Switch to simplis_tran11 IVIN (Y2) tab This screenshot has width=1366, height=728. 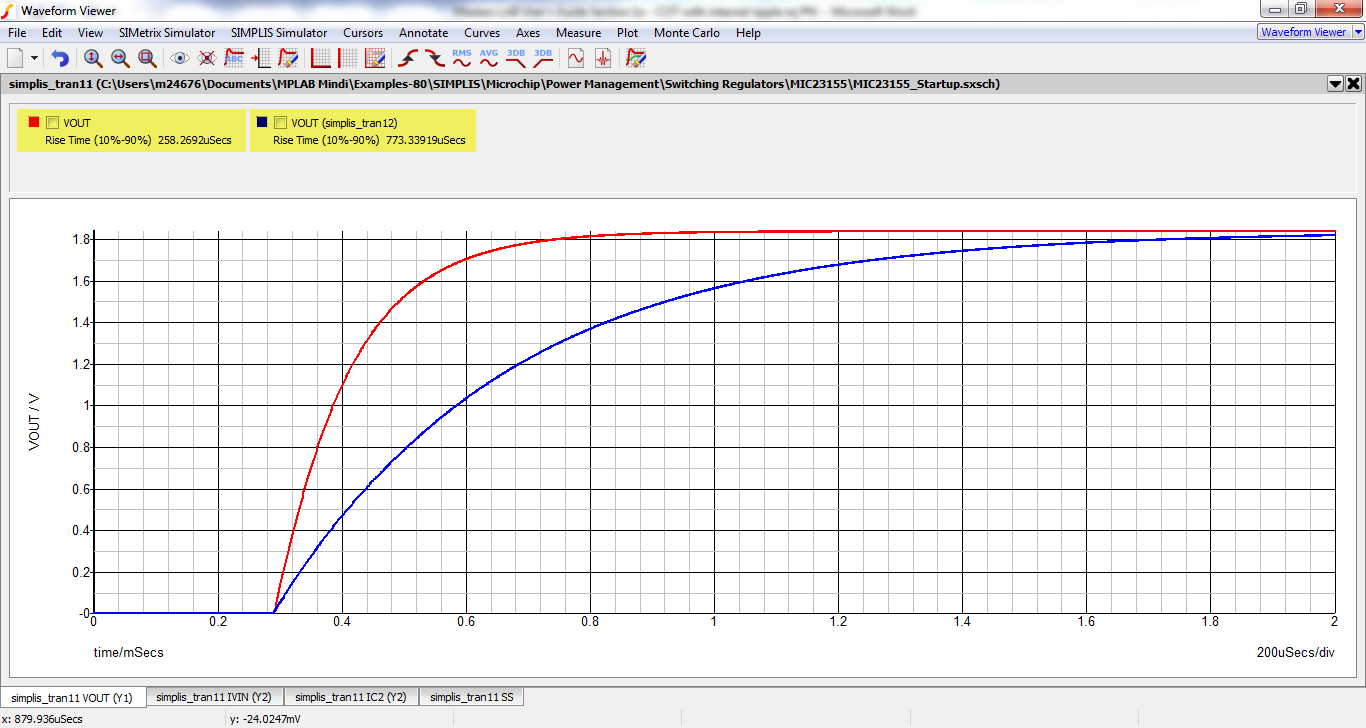(214, 697)
